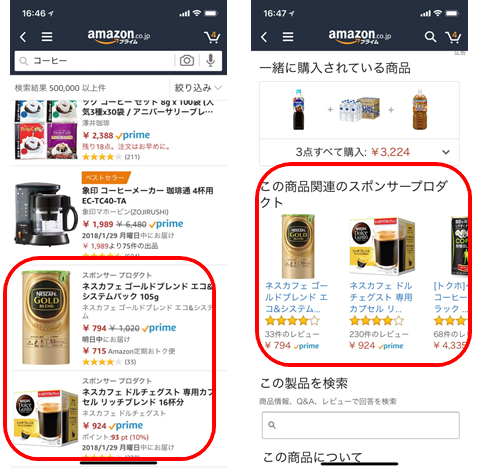Tap the camera search icon
Image resolution: width=480 pixels, height=469 pixels.
(x=187, y=60)
